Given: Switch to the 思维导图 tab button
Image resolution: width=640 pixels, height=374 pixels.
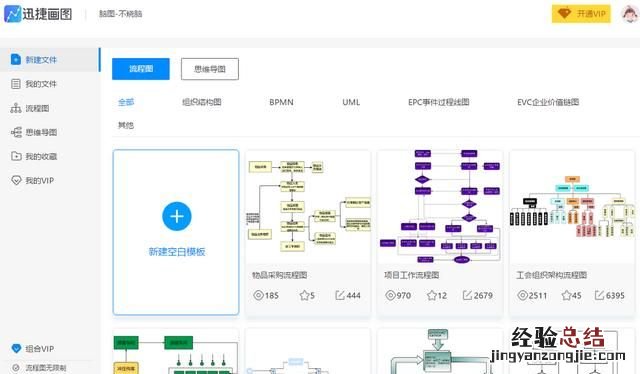Looking at the screenshot, I should coord(210,69).
